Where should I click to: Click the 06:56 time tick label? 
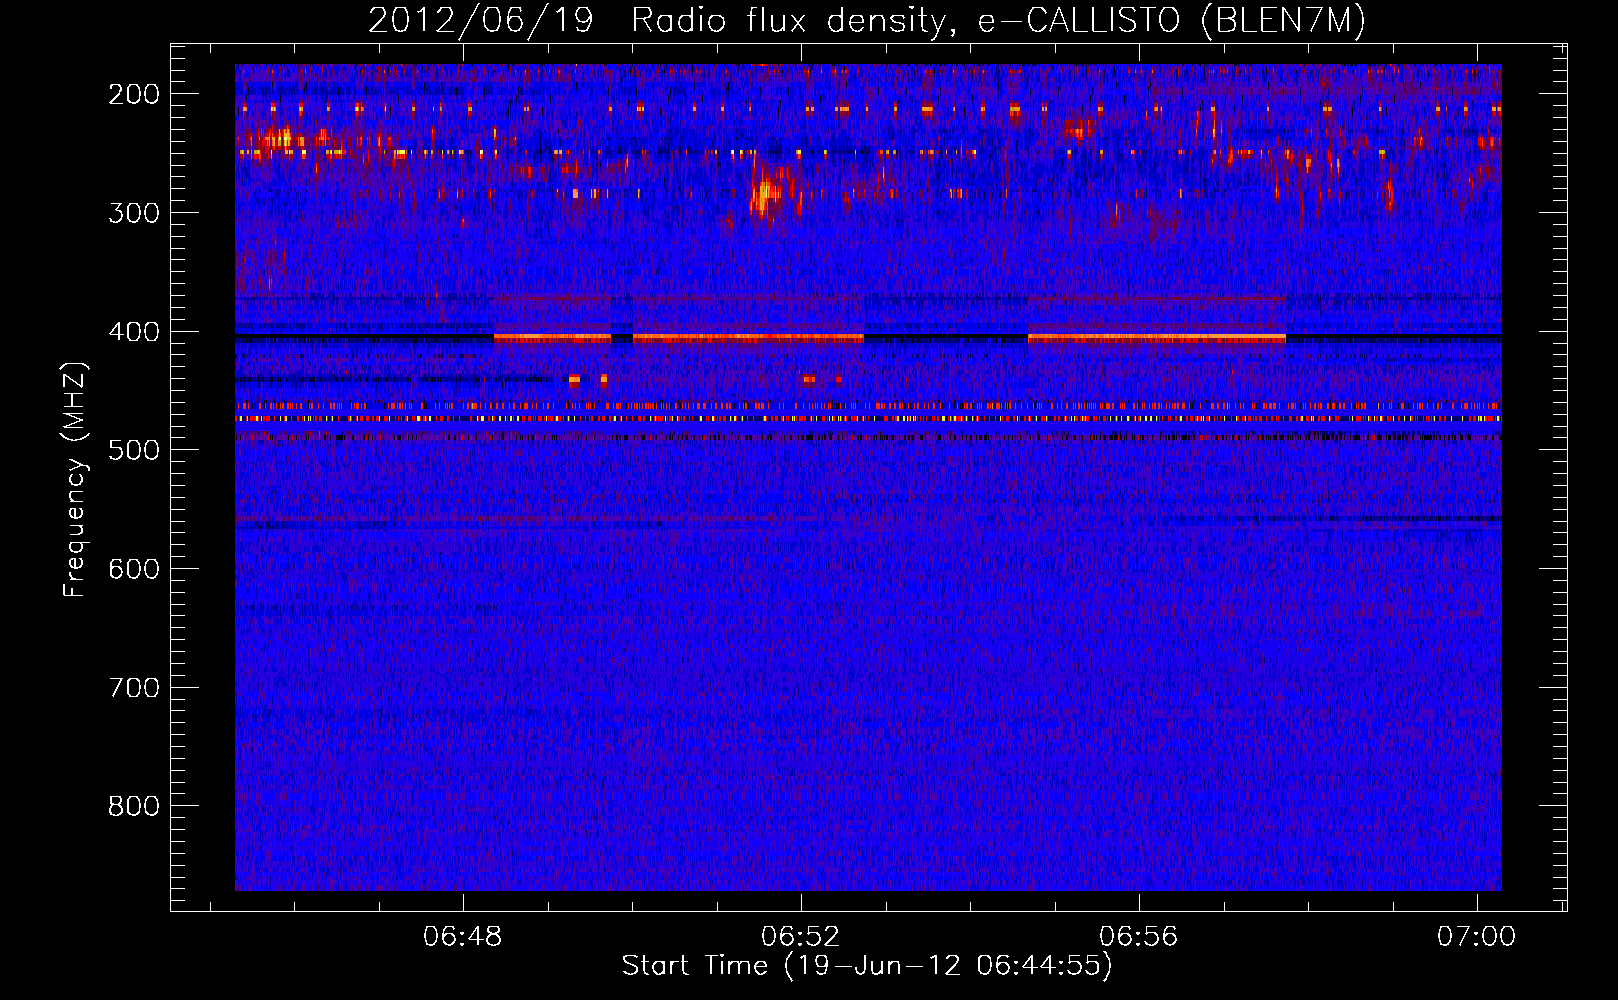1139,937
